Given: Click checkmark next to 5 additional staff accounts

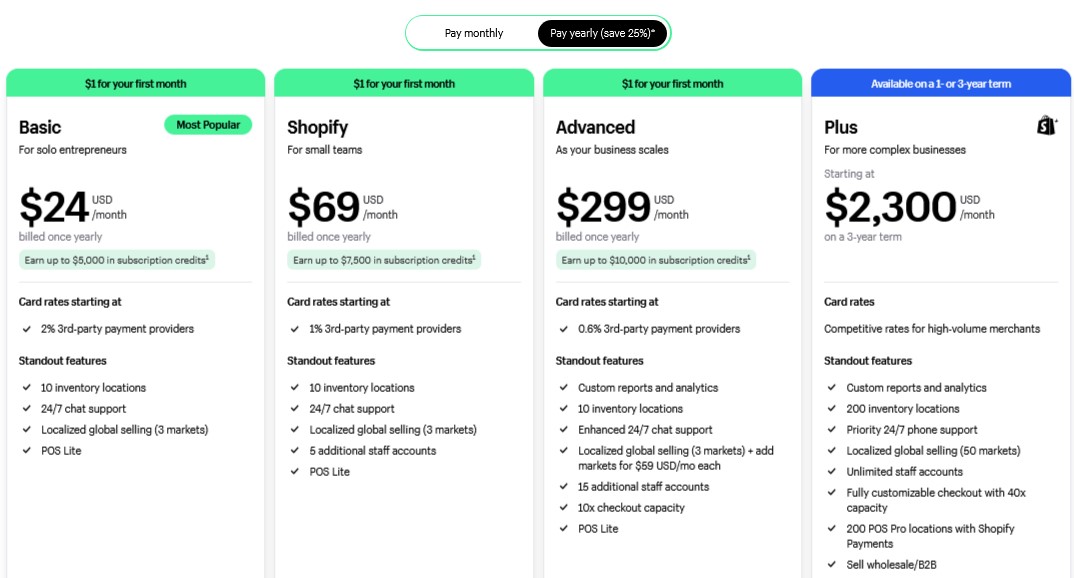Looking at the screenshot, I should click(x=295, y=451).
